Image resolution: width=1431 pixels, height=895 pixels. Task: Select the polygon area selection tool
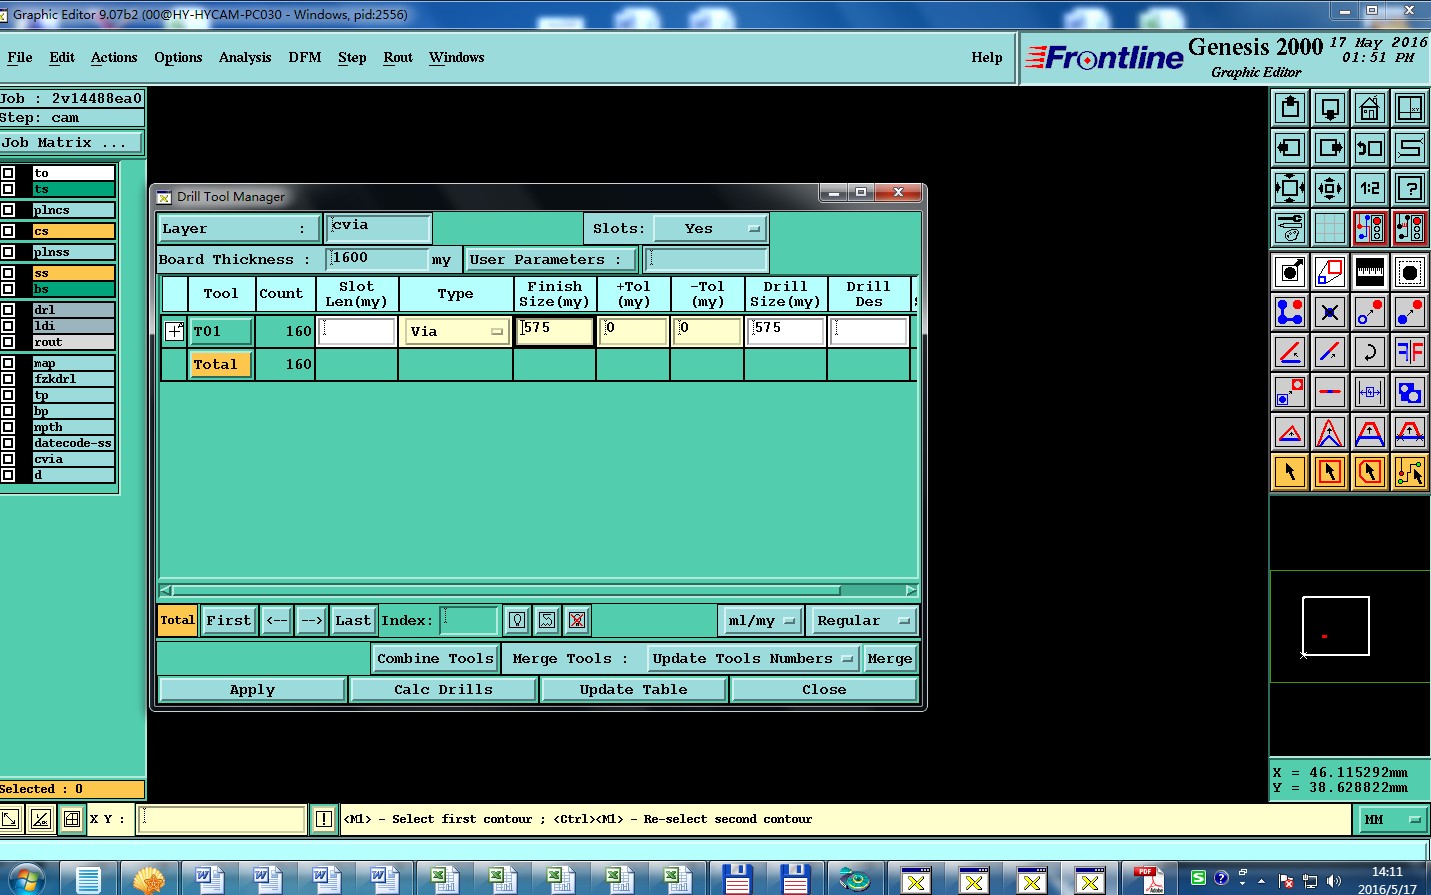pos(1370,472)
